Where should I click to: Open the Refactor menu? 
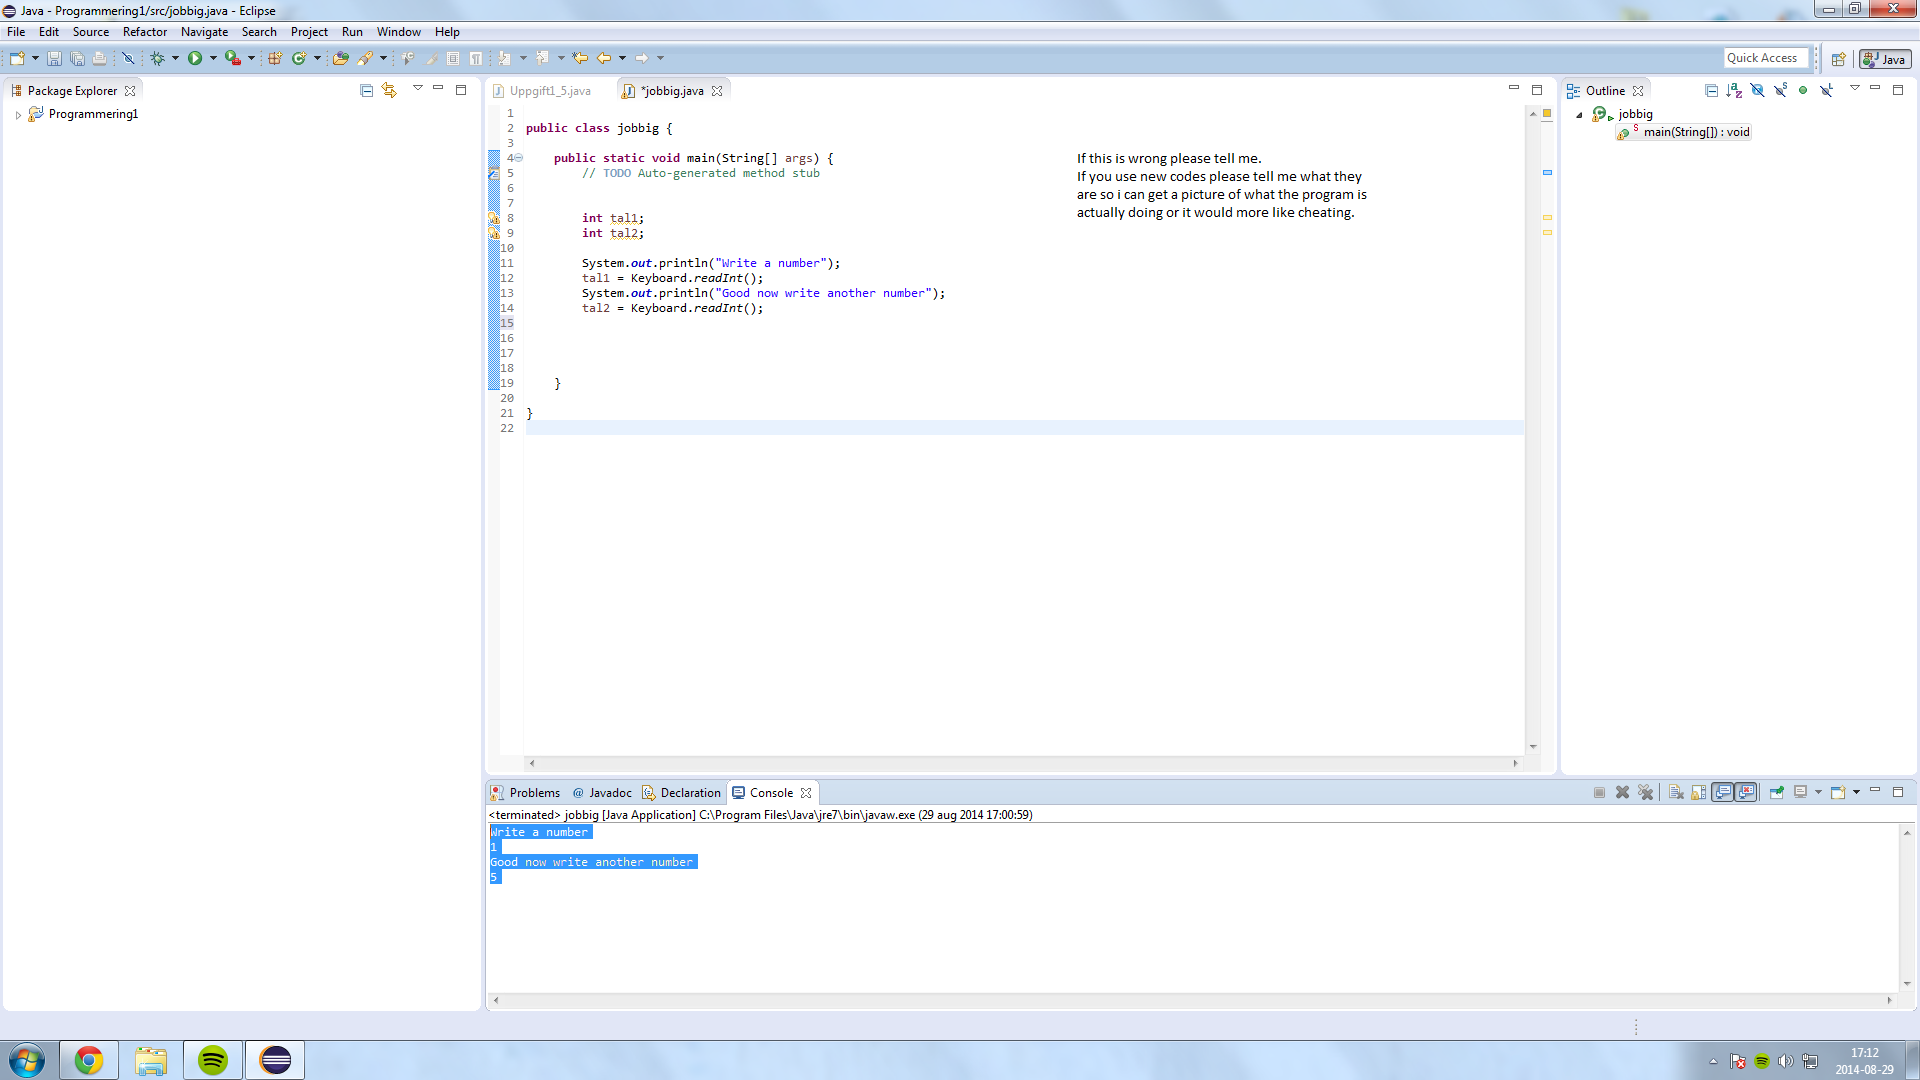pos(144,32)
